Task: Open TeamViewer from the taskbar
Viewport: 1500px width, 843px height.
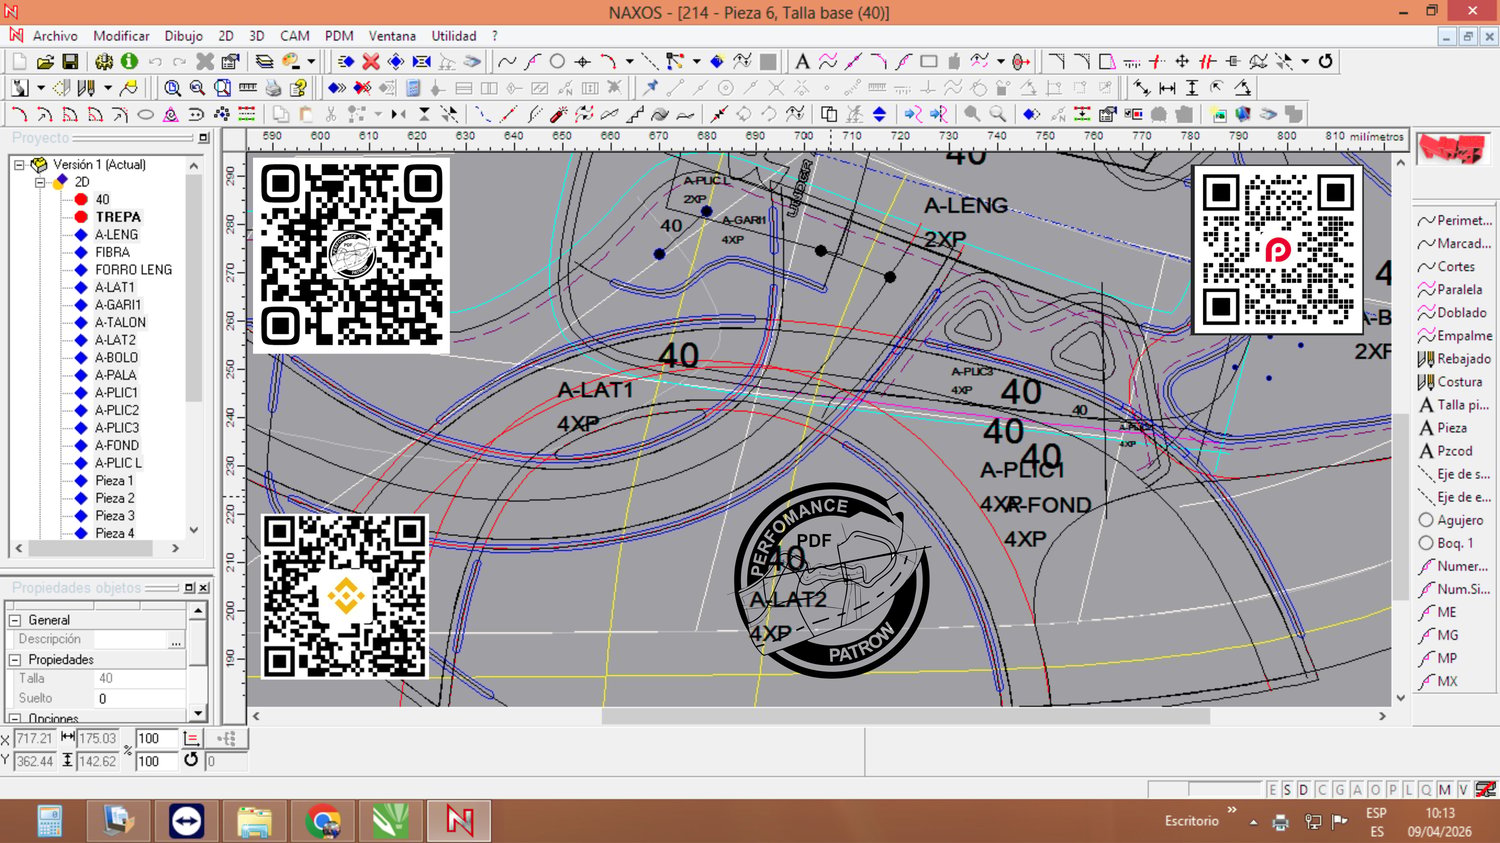Action: [186, 821]
